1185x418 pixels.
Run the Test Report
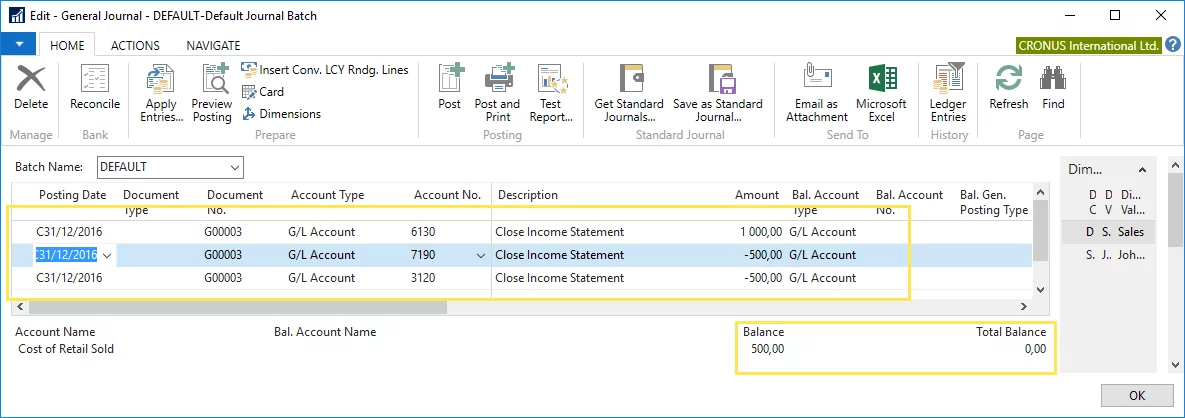coord(551,92)
